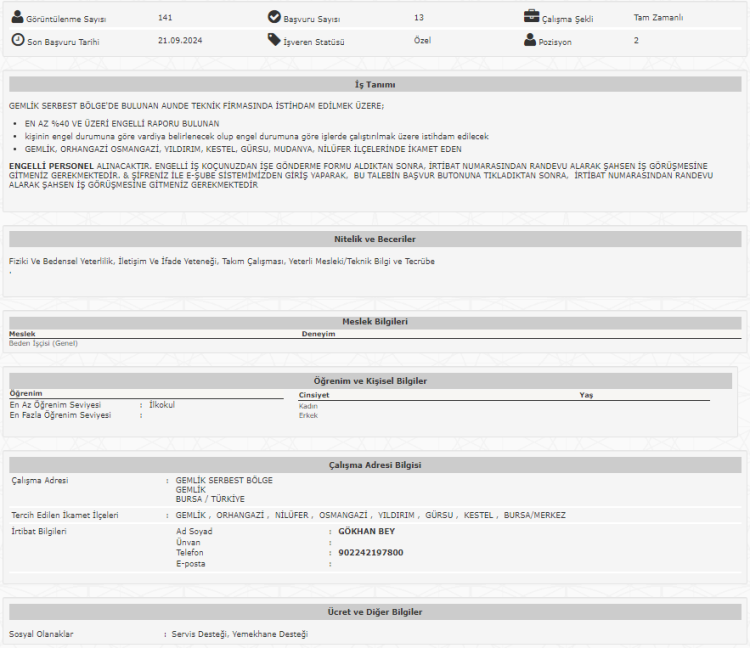This screenshot has height=648, width=750.
Task: Click the Çalışma Adresi Bilgisi header
Action: (x=375, y=465)
